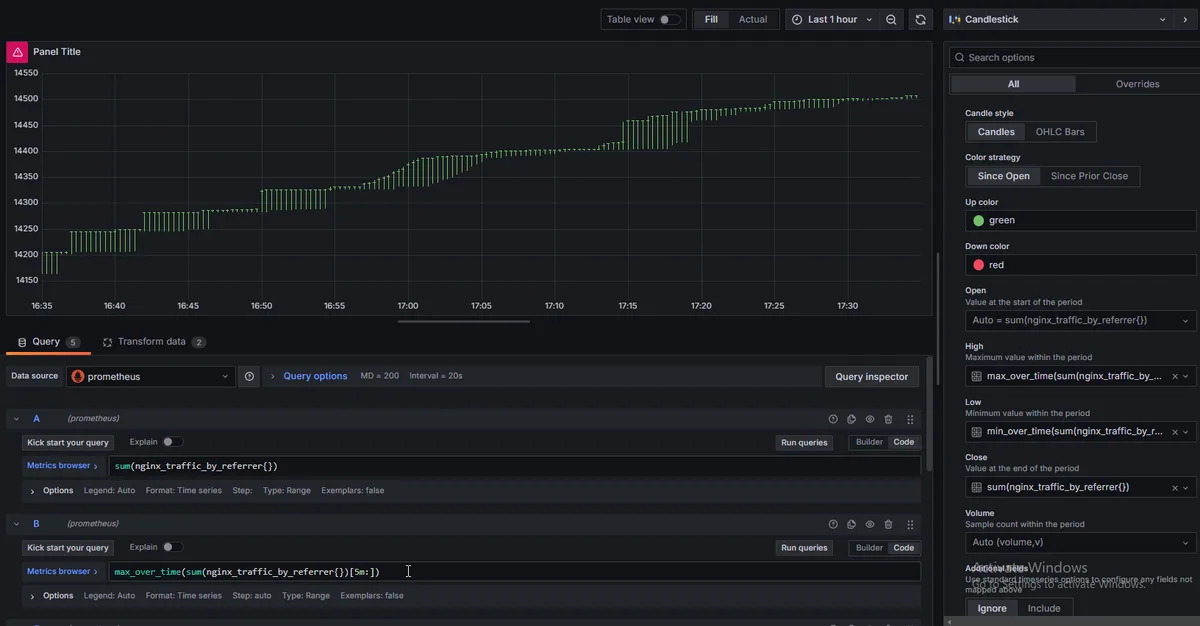Switch to the Transform data tab

click(x=152, y=342)
